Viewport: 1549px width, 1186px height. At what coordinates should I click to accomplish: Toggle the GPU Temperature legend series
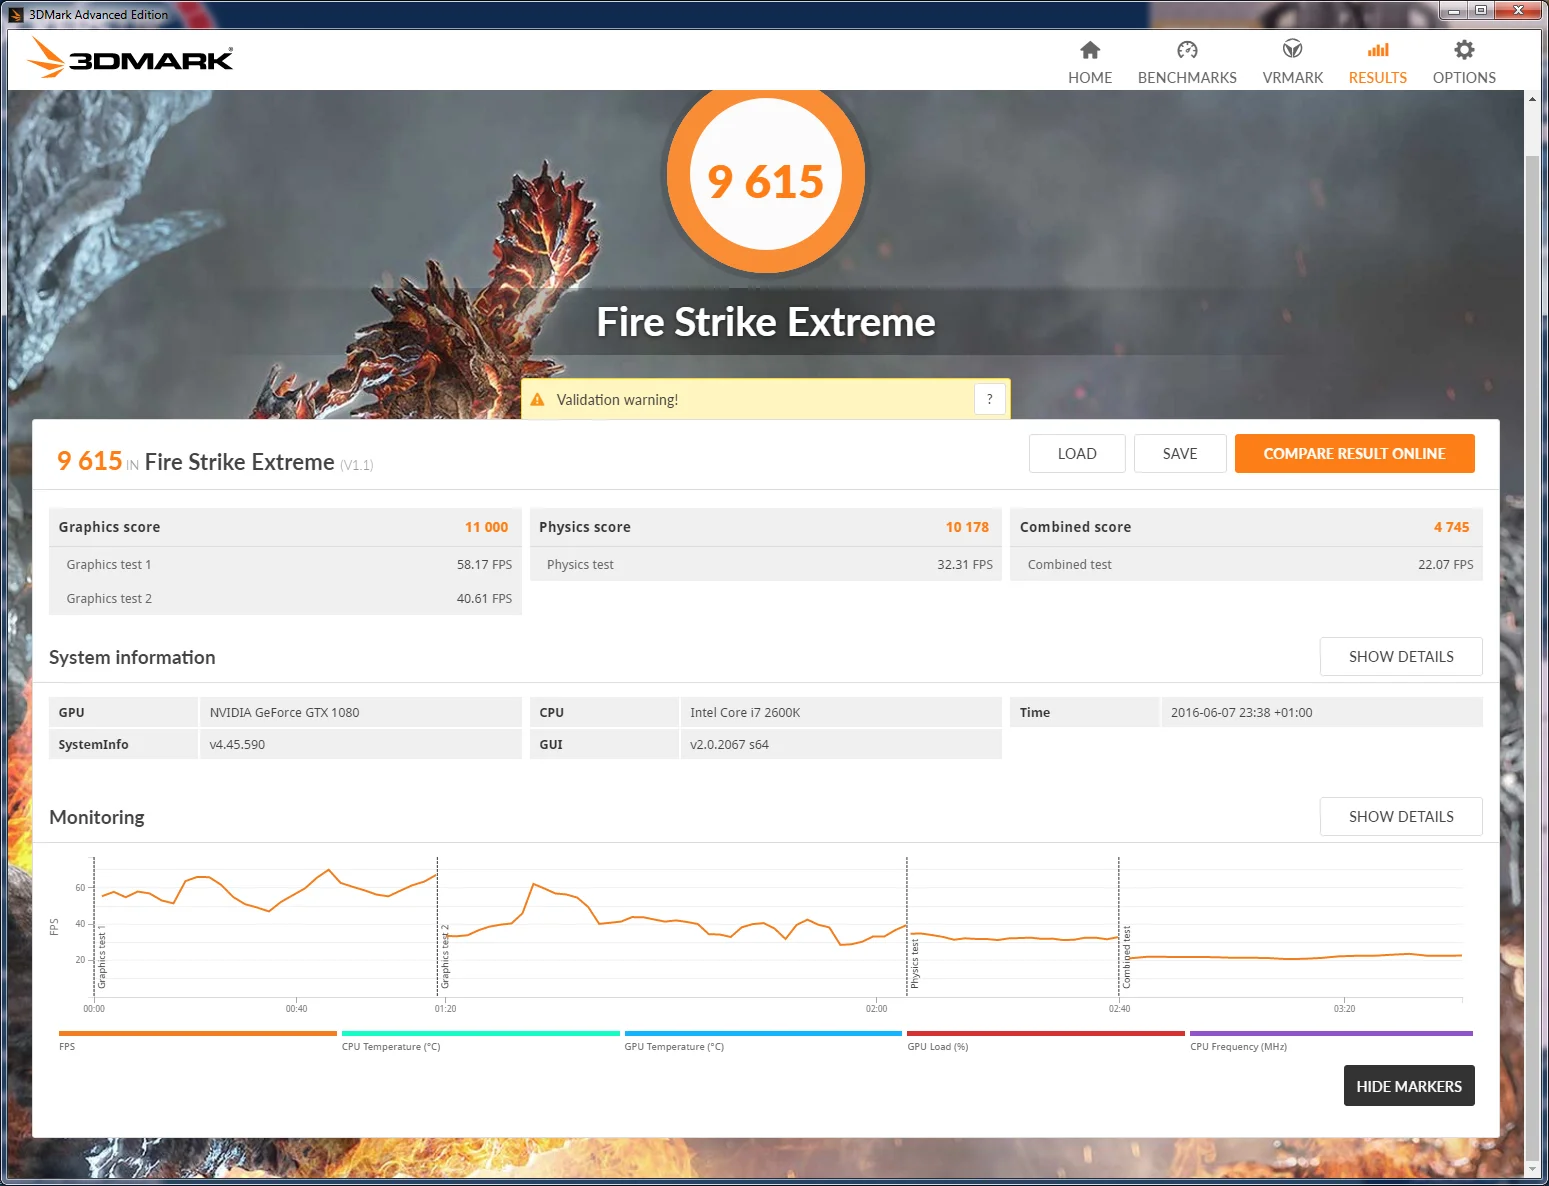763,1040
